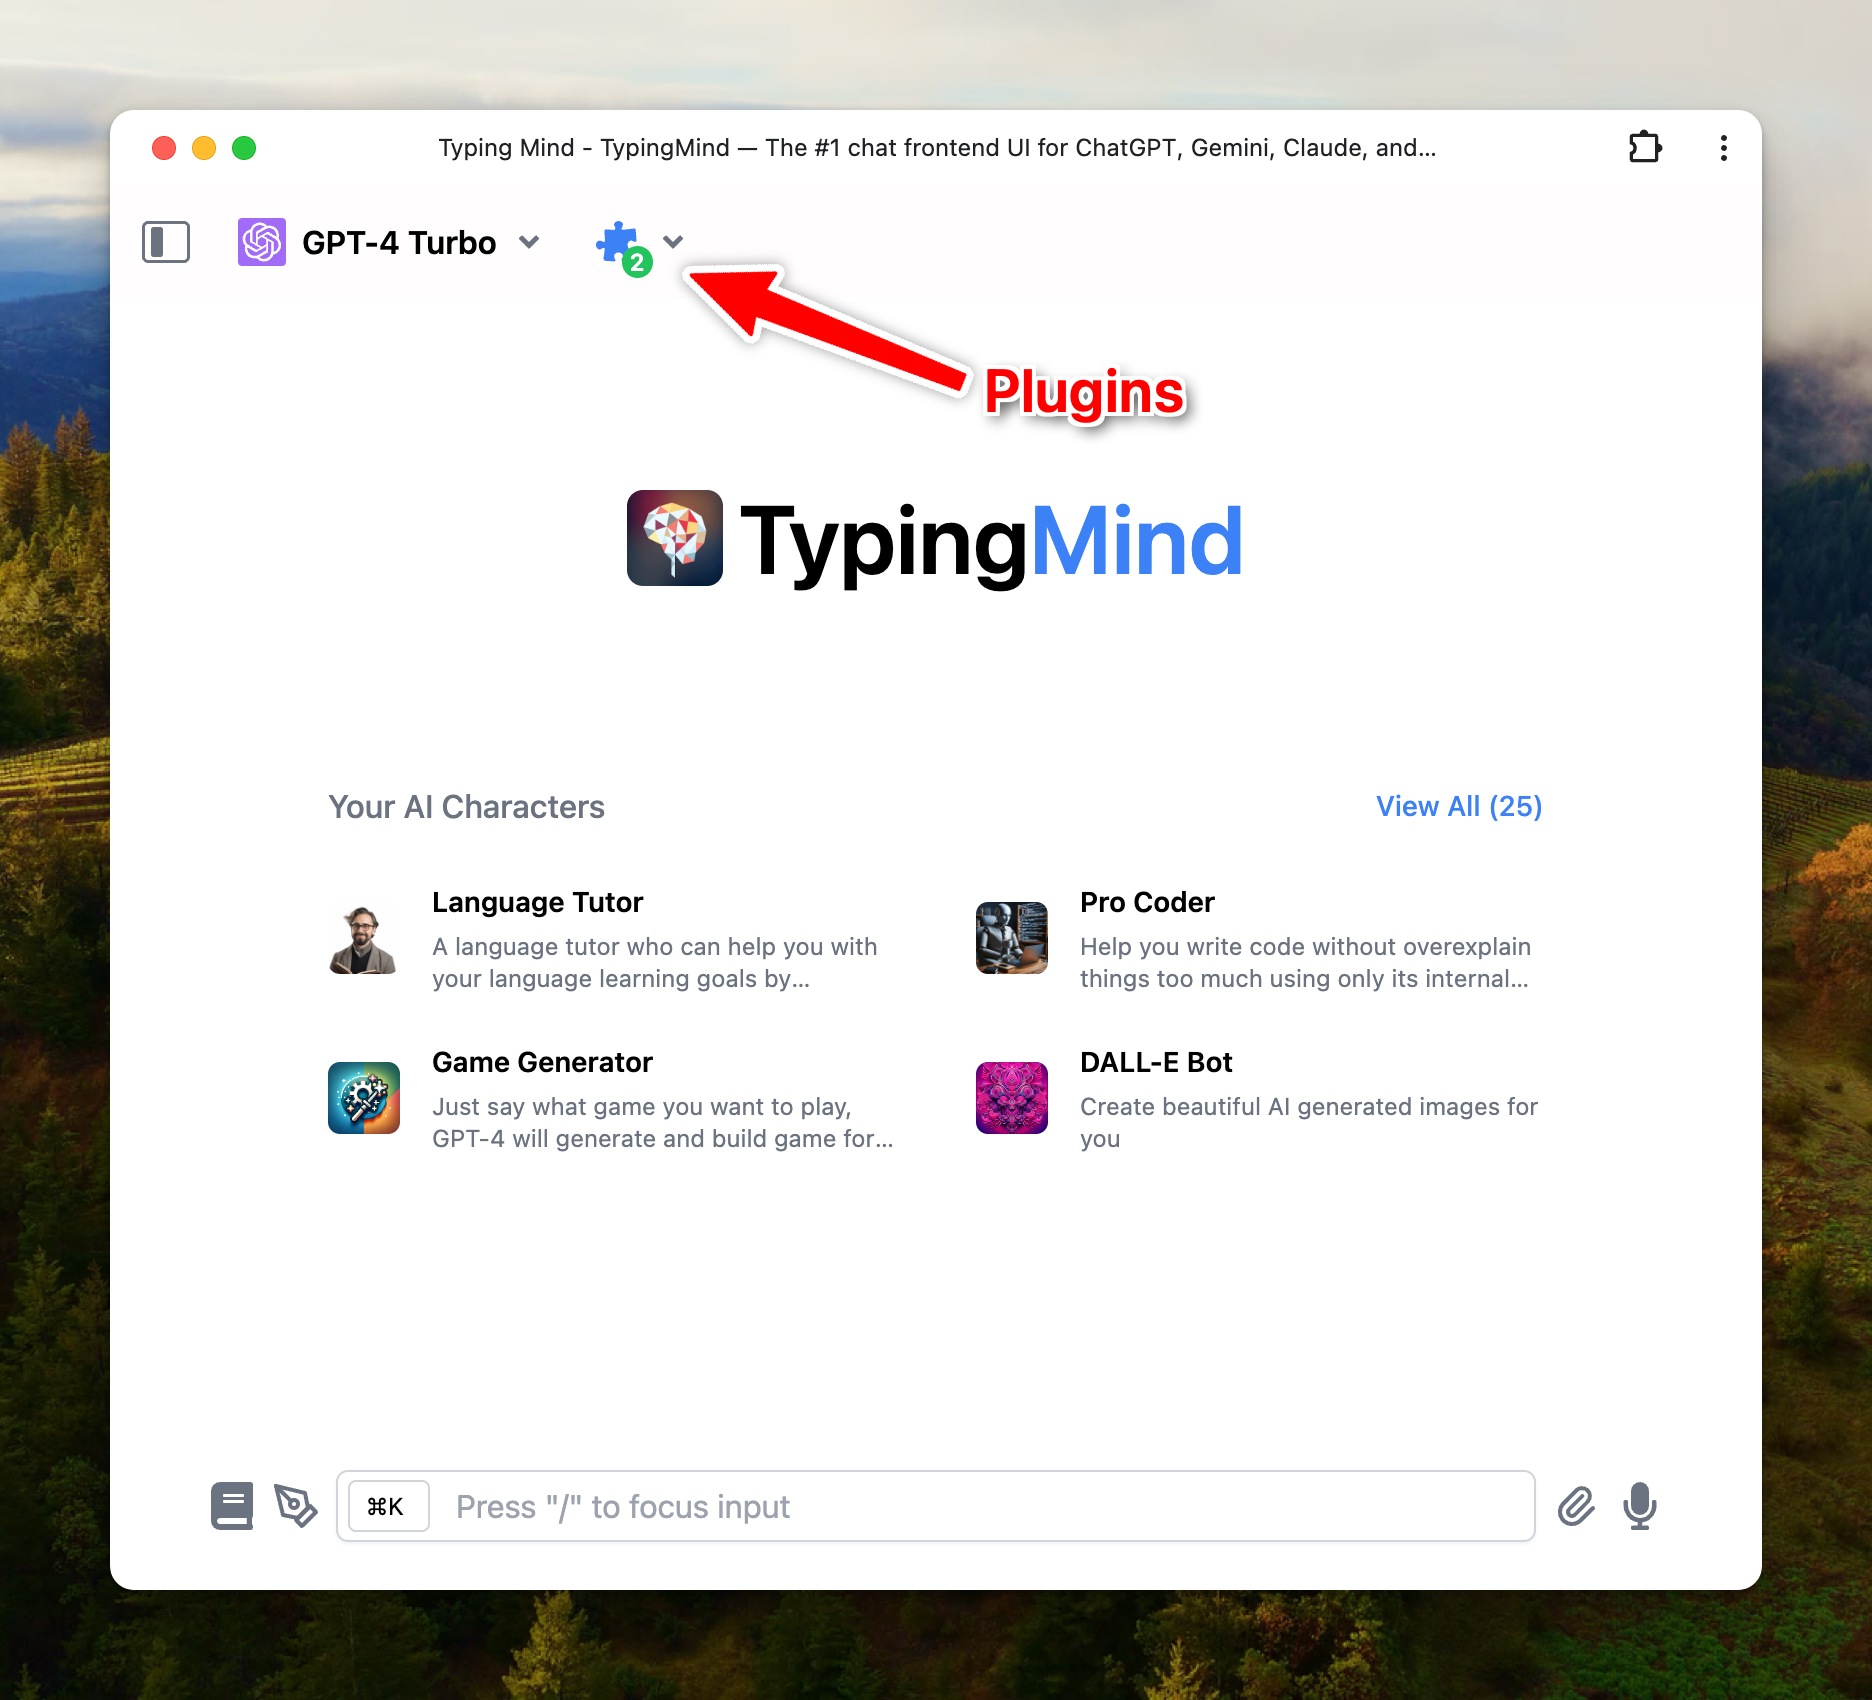Attach a file with the paperclip icon
Image resolution: width=1872 pixels, height=1700 pixels.
(x=1576, y=1506)
